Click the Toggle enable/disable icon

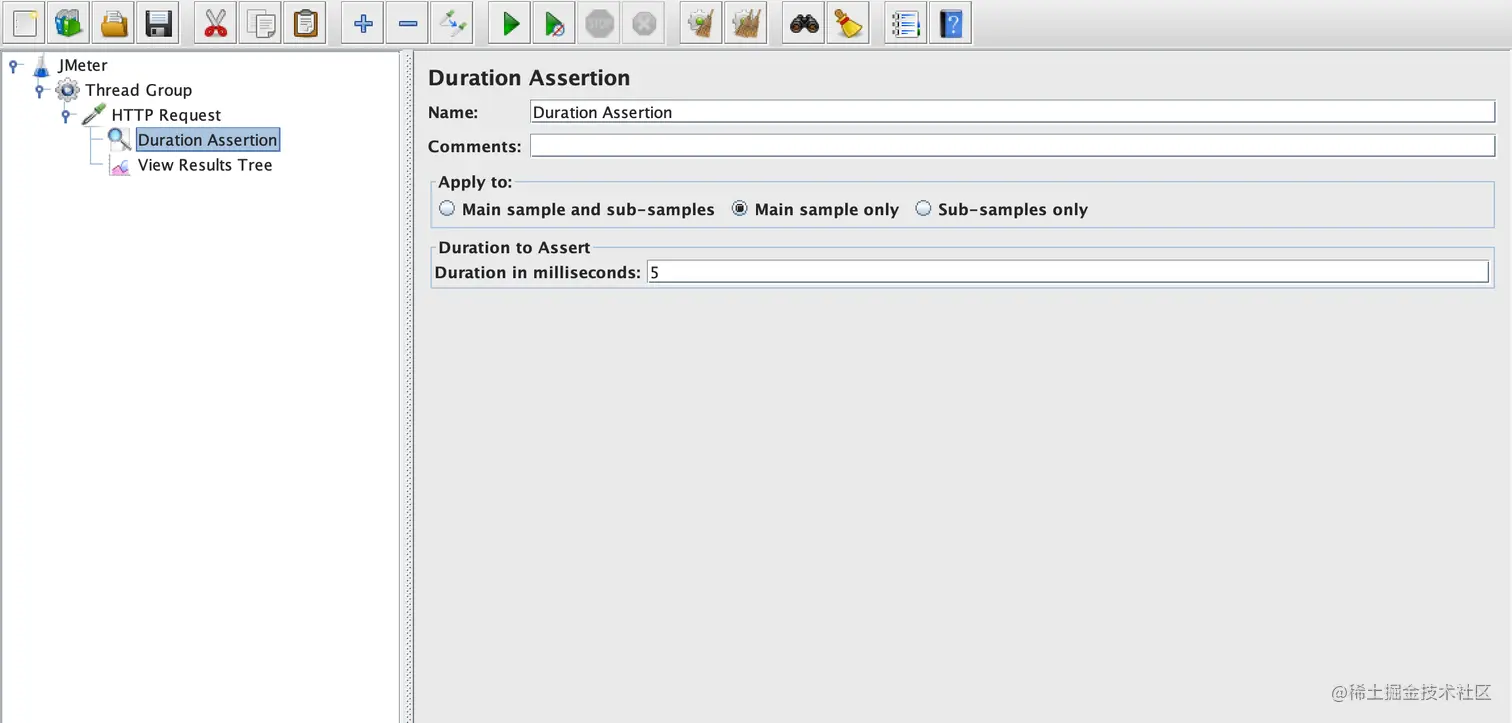[452, 23]
